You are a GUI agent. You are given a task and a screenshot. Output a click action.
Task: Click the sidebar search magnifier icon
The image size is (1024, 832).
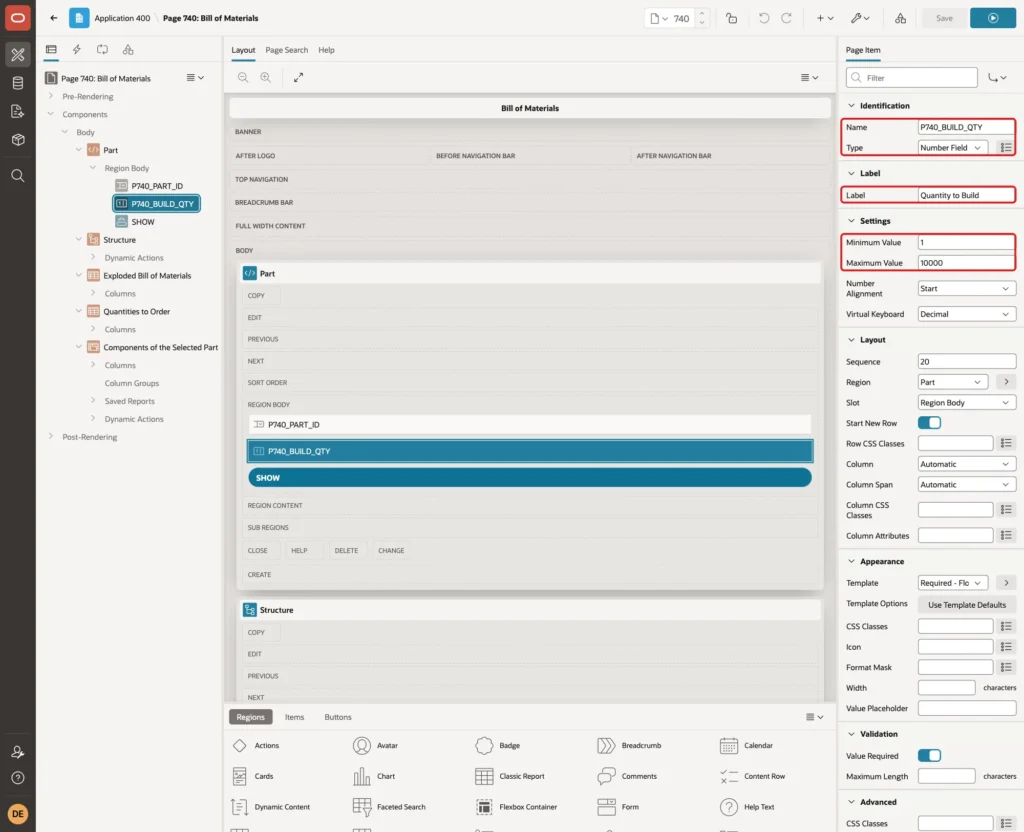tap(18, 176)
